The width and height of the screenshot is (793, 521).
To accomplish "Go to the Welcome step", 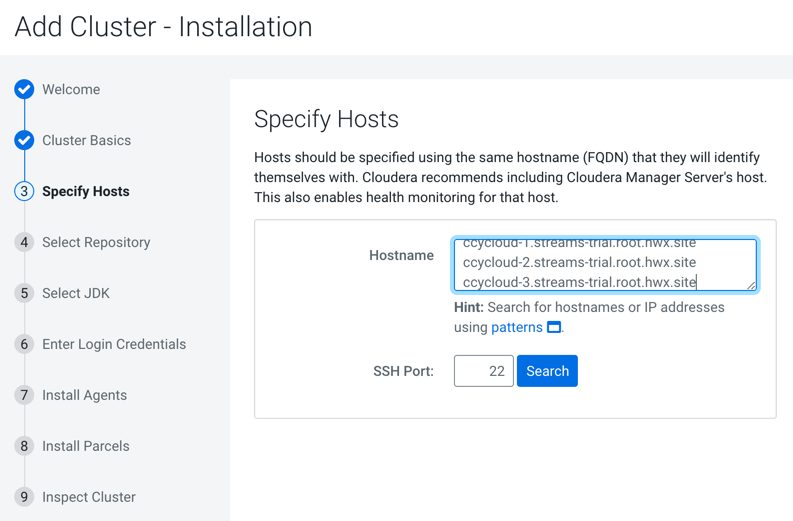I will point(71,89).
